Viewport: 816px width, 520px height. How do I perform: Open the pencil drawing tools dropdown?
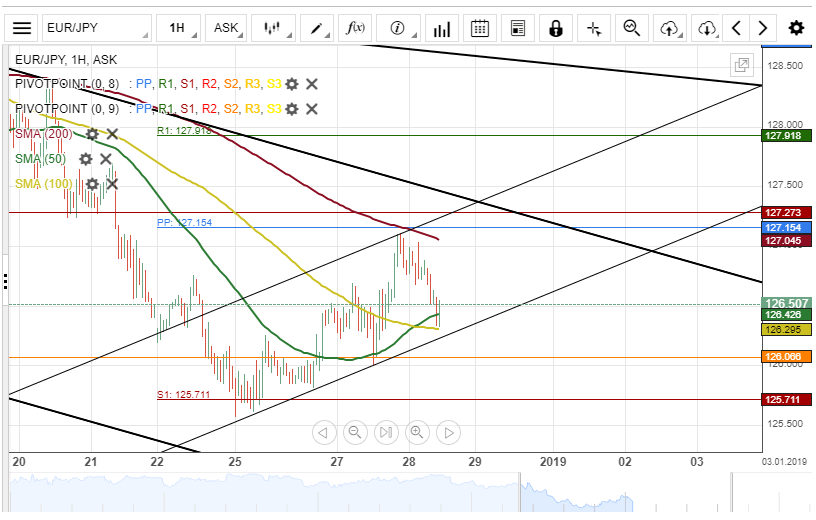coord(316,28)
